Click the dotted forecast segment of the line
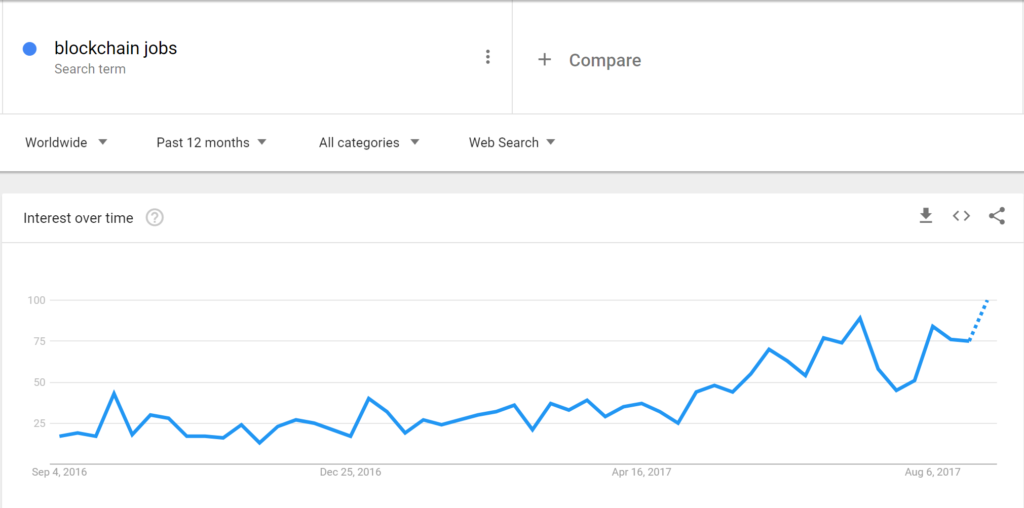This screenshot has height=508, width=1024. [x=978, y=320]
